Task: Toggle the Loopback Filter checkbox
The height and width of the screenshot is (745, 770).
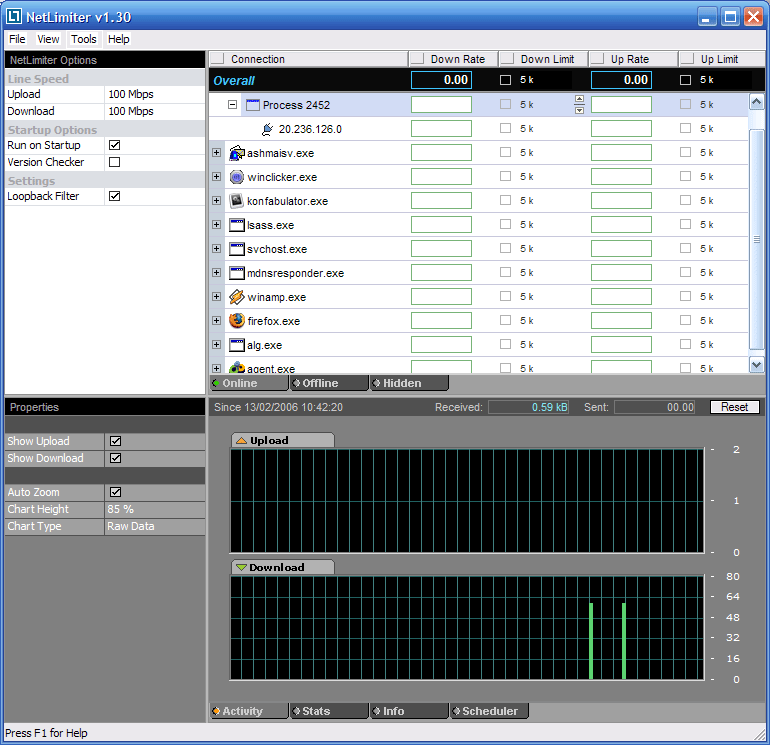Action: click(x=114, y=196)
